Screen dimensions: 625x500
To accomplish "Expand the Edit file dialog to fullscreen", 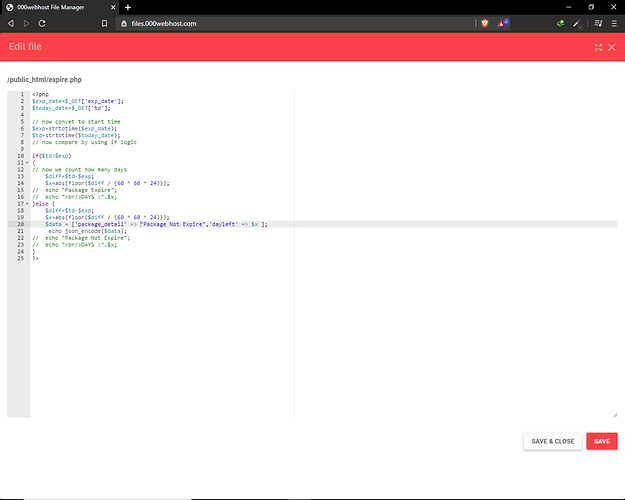I will pos(598,47).
